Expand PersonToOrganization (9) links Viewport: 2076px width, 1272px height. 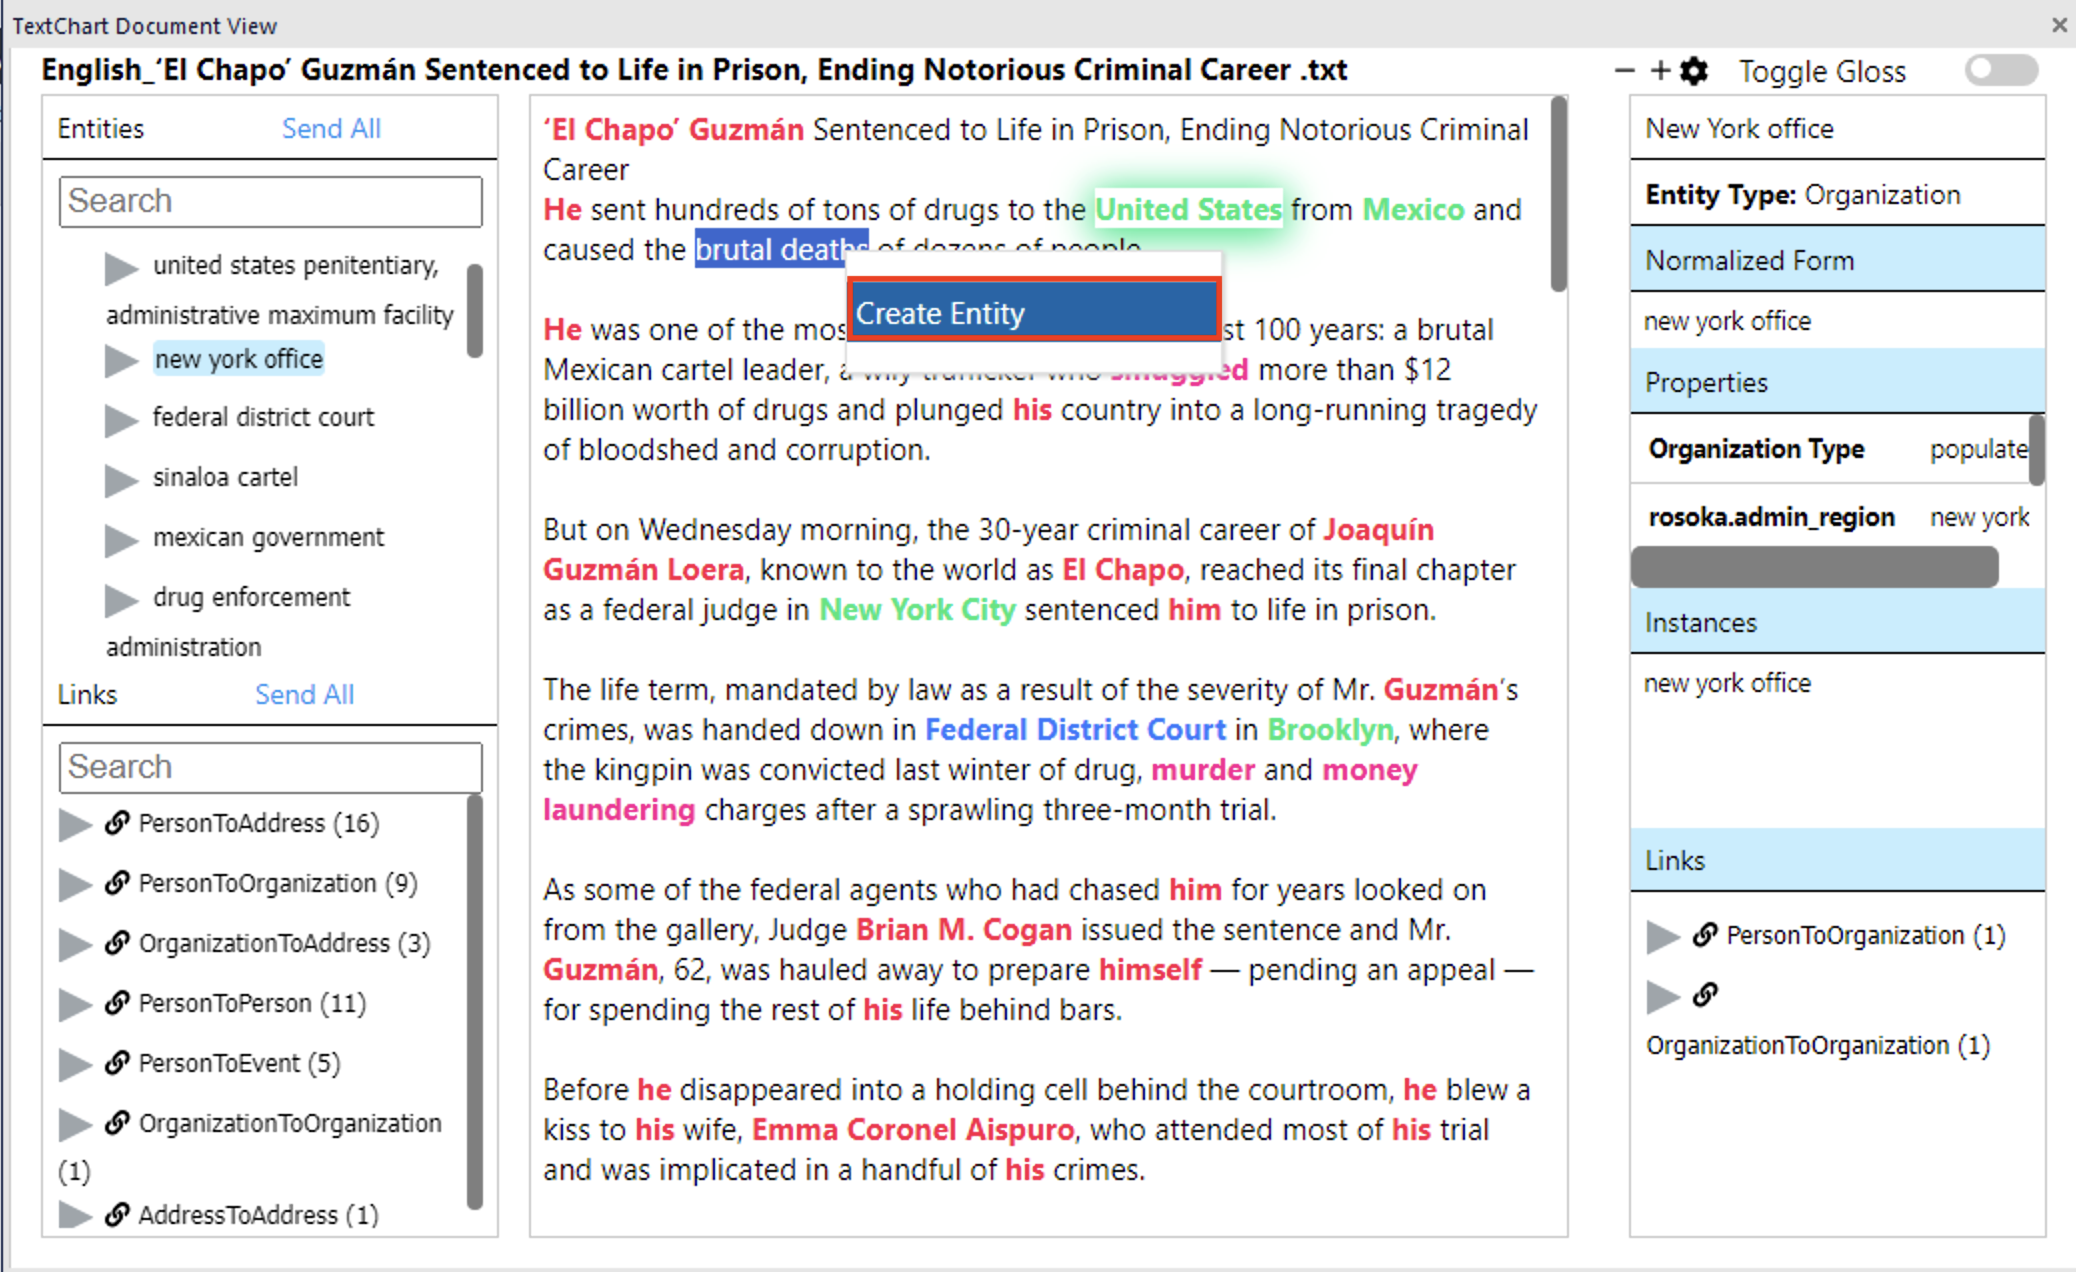click(x=75, y=885)
